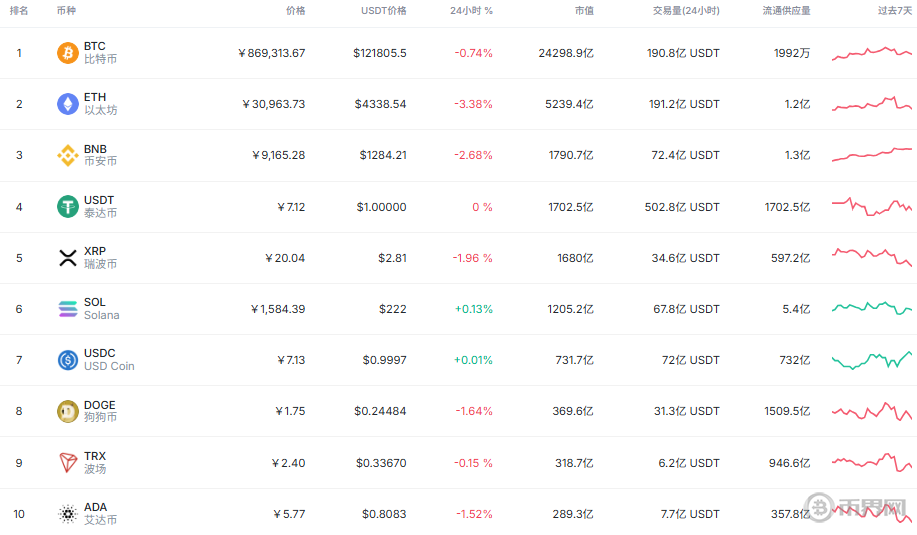The width and height of the screenshot is (917, 535).
Task: Sort by the 市值 column header
Action: (x=584, y=10)
